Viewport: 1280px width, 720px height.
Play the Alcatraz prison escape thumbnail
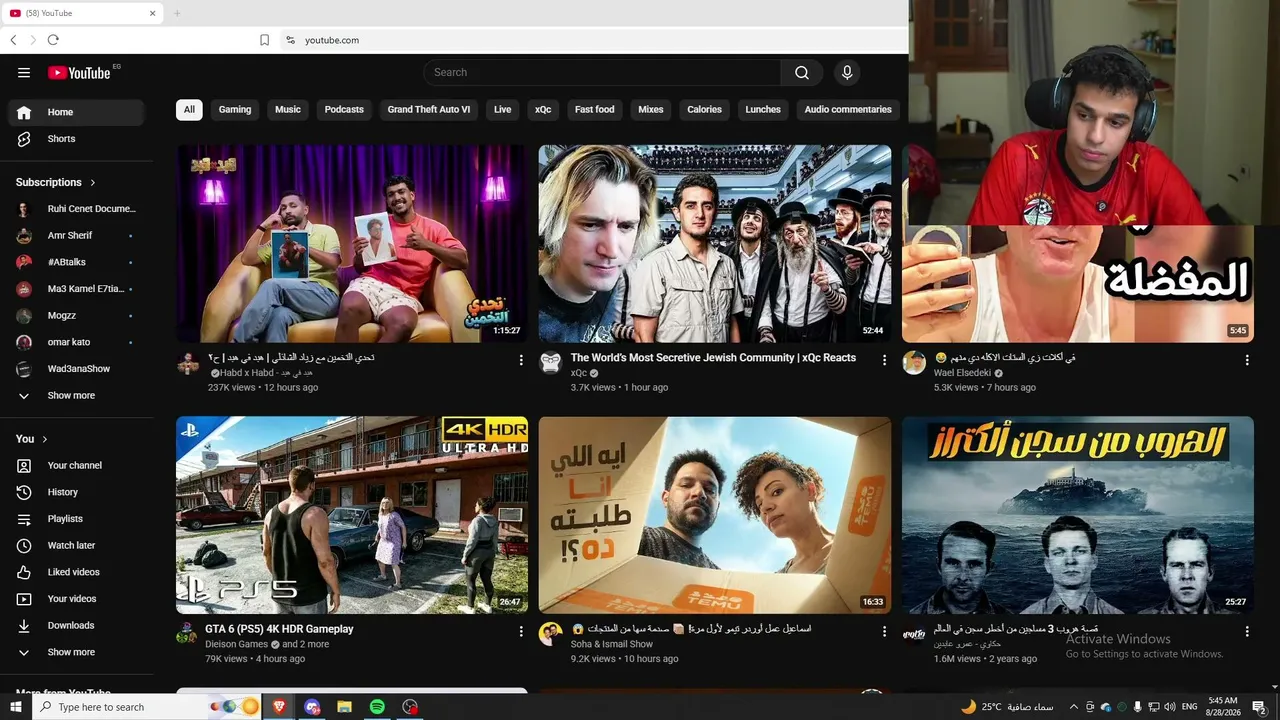point(1078,515)
